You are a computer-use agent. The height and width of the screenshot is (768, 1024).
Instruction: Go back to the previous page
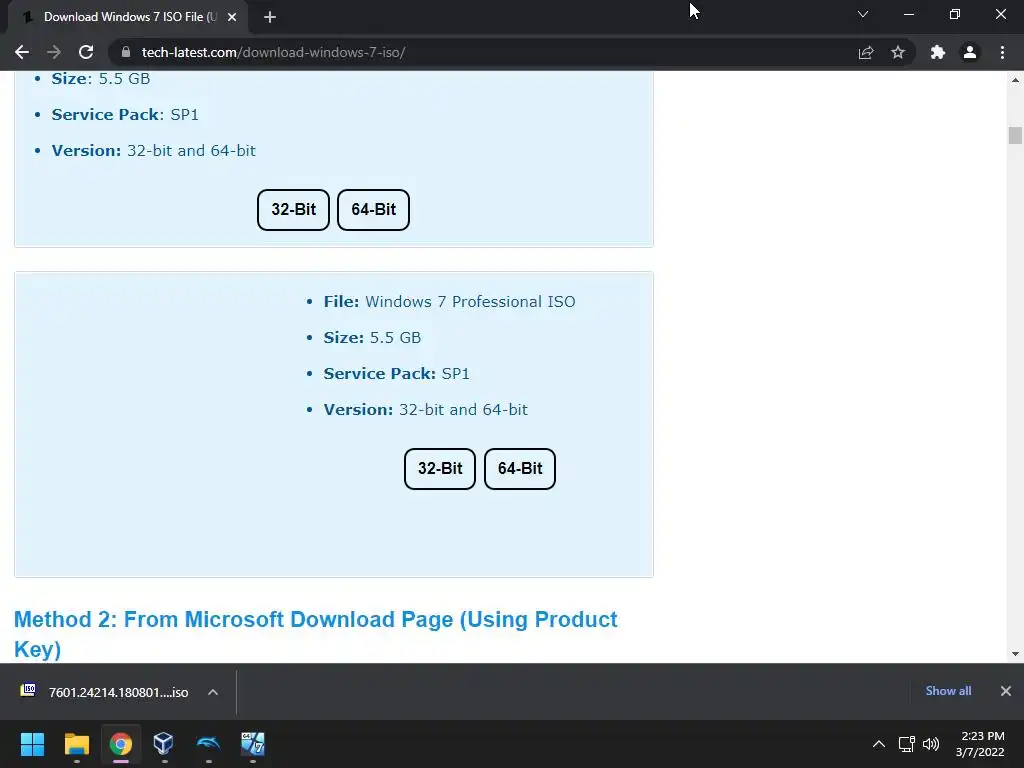coord(22,52)
